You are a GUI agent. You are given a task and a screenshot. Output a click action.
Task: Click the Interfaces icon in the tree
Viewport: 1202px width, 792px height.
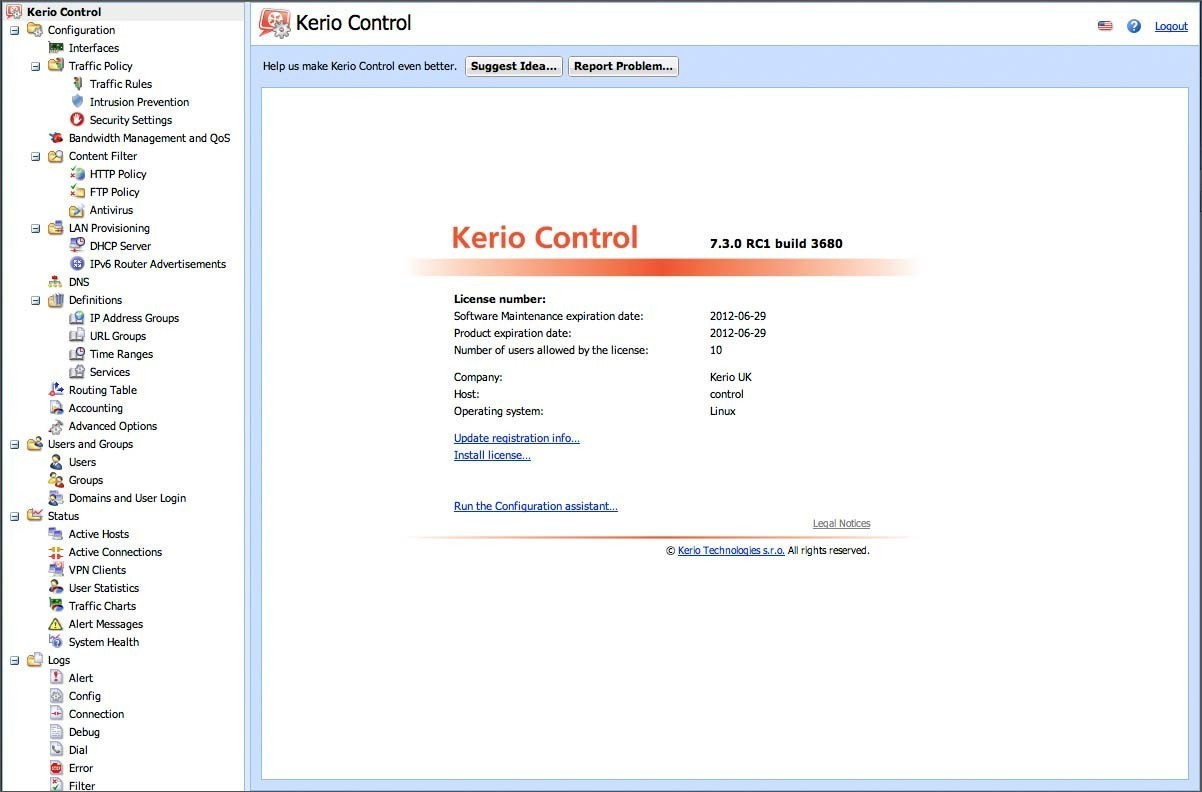pyautogui.click(x=56, y=48)
